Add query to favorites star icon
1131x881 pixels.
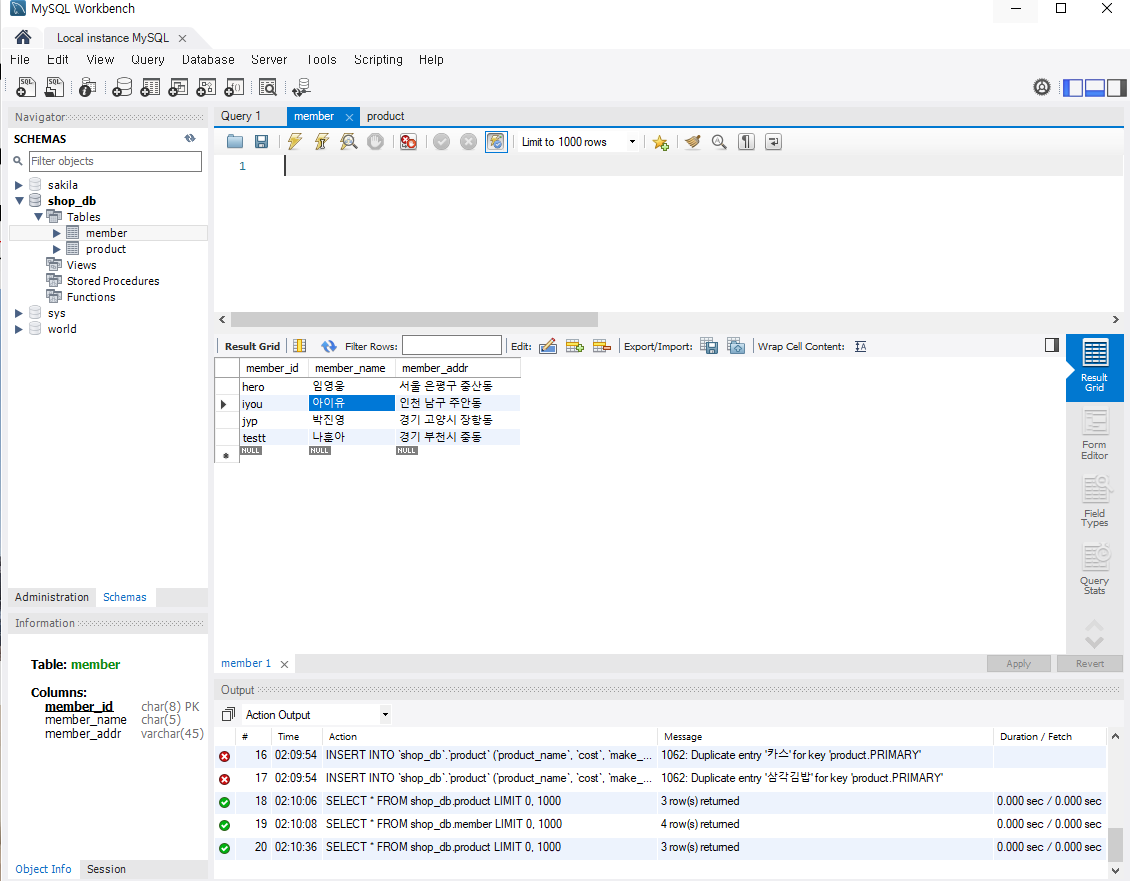pyautogui.click(x=660, y=142)
